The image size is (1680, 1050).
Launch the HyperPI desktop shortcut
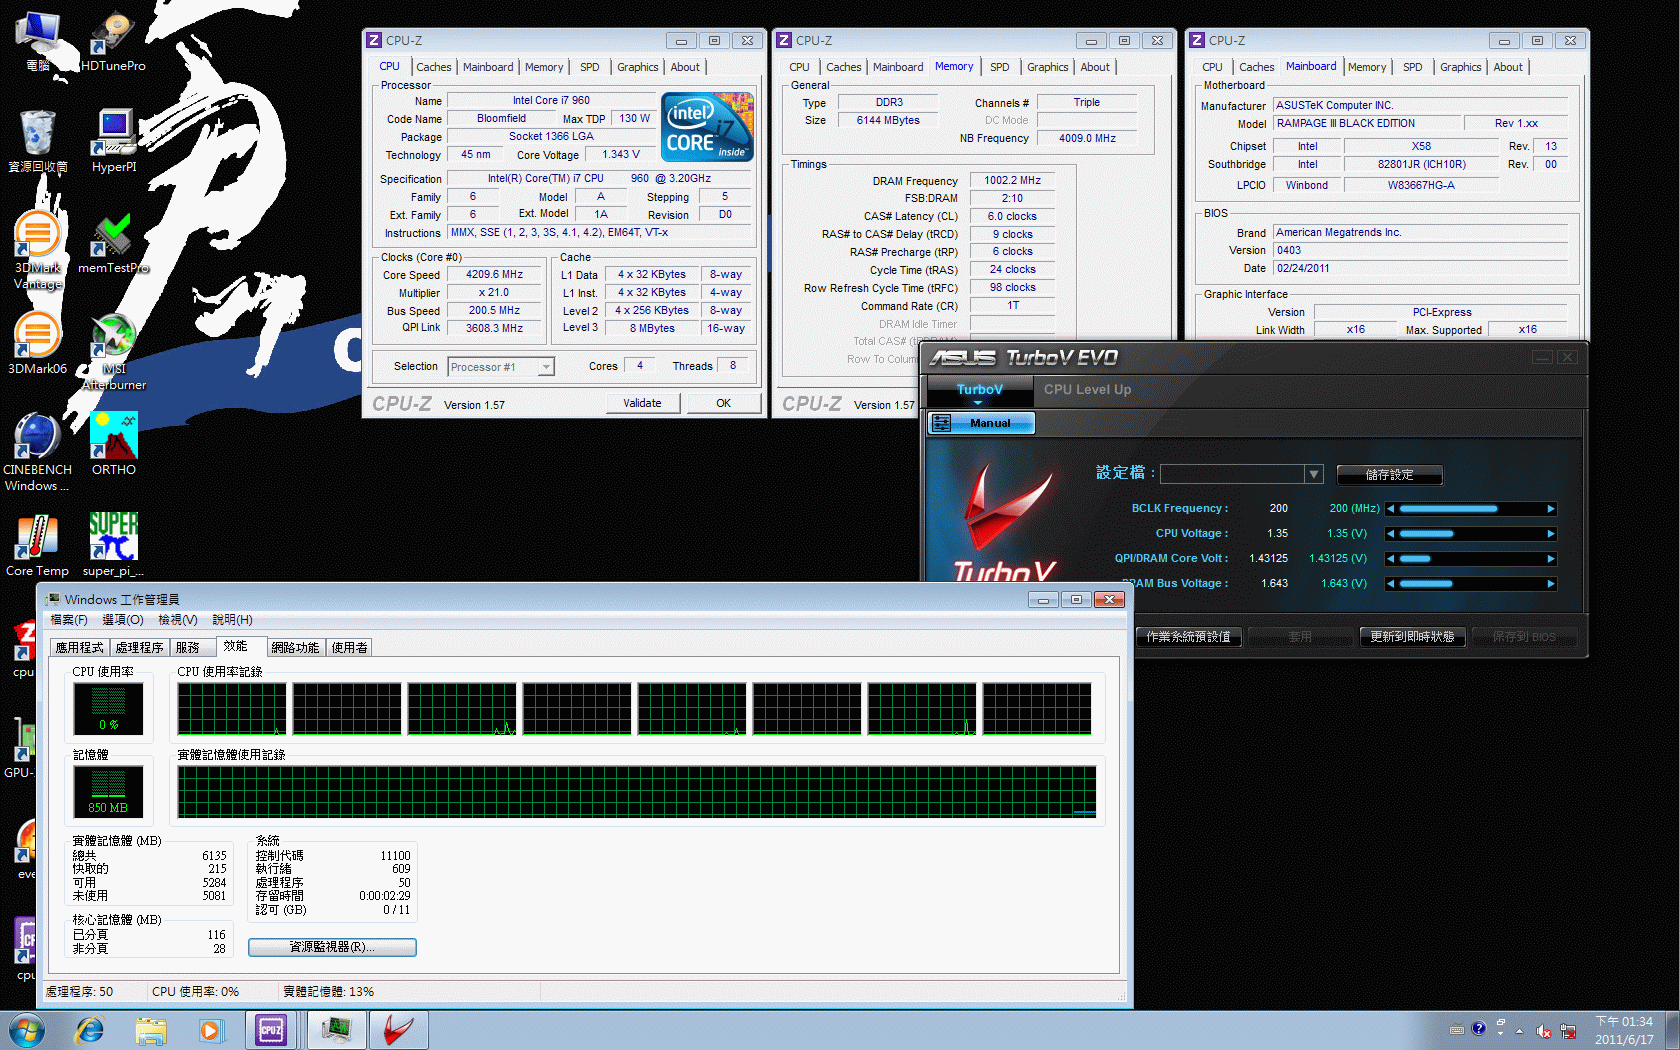click(x=114, y=142)
